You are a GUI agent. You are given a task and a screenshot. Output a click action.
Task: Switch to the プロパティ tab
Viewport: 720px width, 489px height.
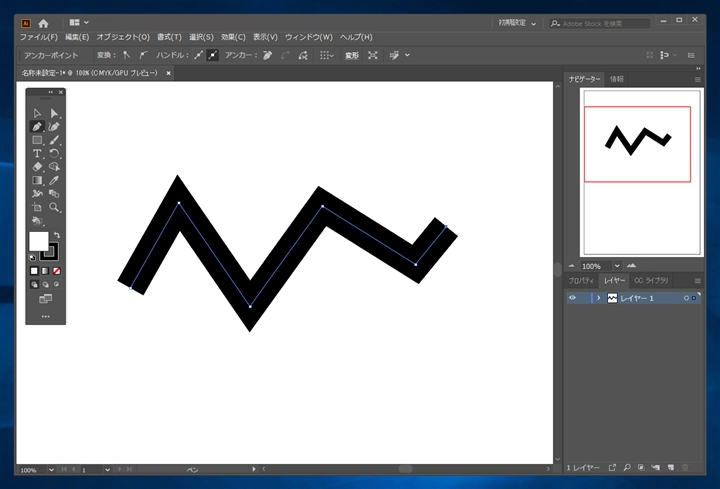pos(581,281)
